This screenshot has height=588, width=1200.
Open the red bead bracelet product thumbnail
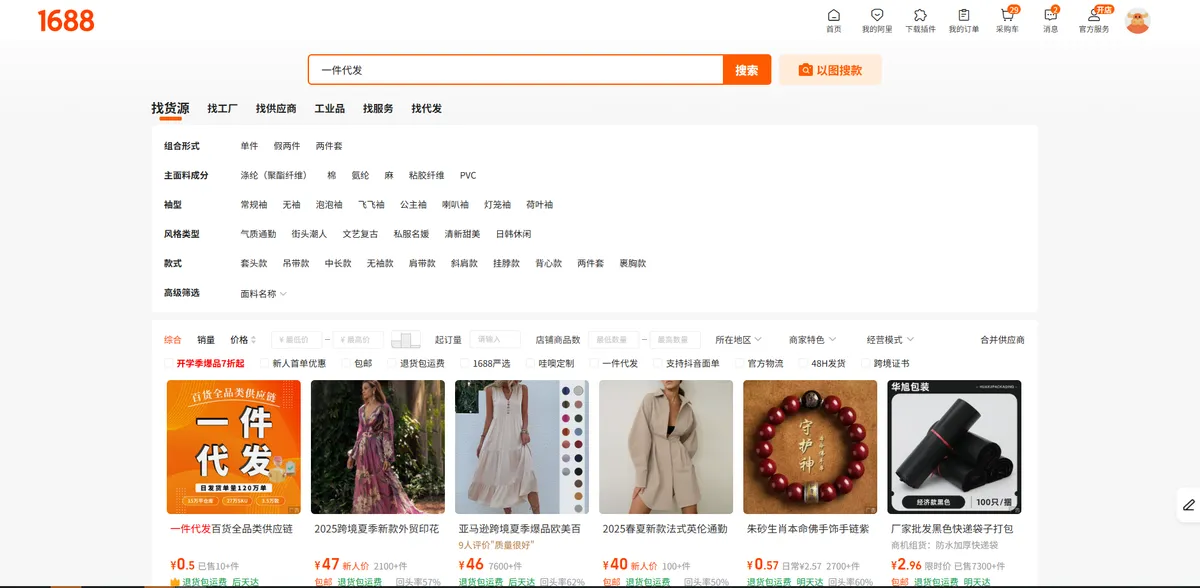[810, 447]
